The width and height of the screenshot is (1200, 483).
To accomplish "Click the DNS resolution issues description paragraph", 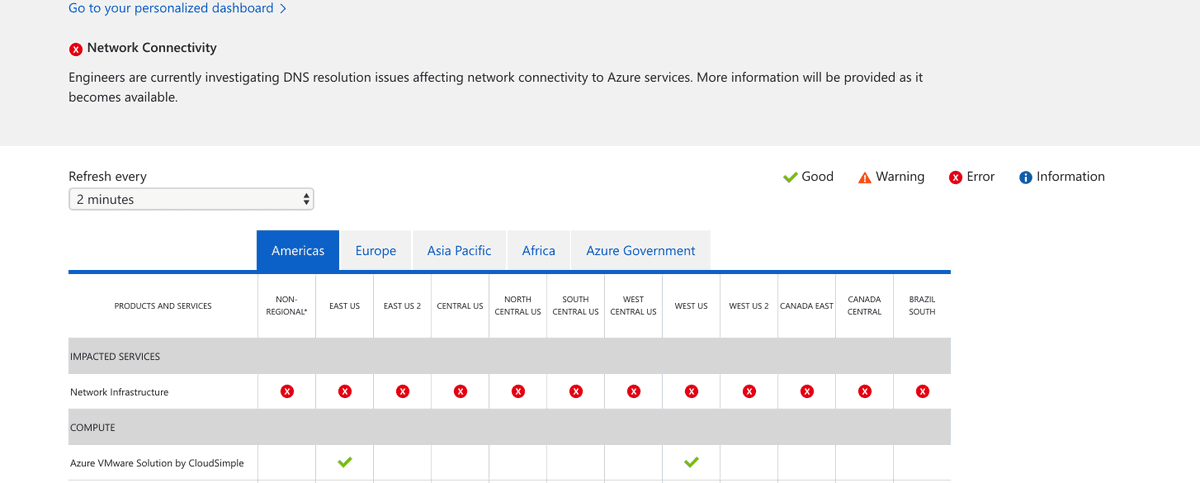I will (x=496, y=87).
